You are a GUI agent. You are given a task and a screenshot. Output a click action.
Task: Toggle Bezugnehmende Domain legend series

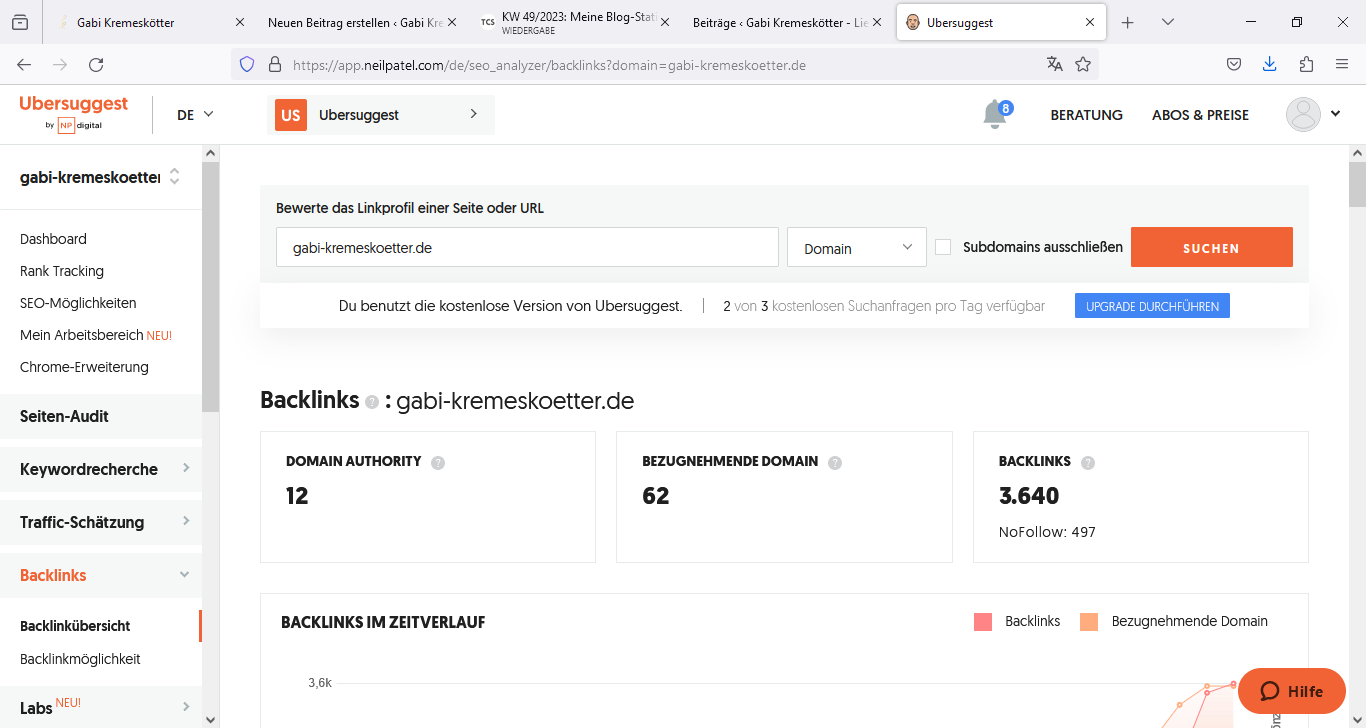[x=1175, y=622]
